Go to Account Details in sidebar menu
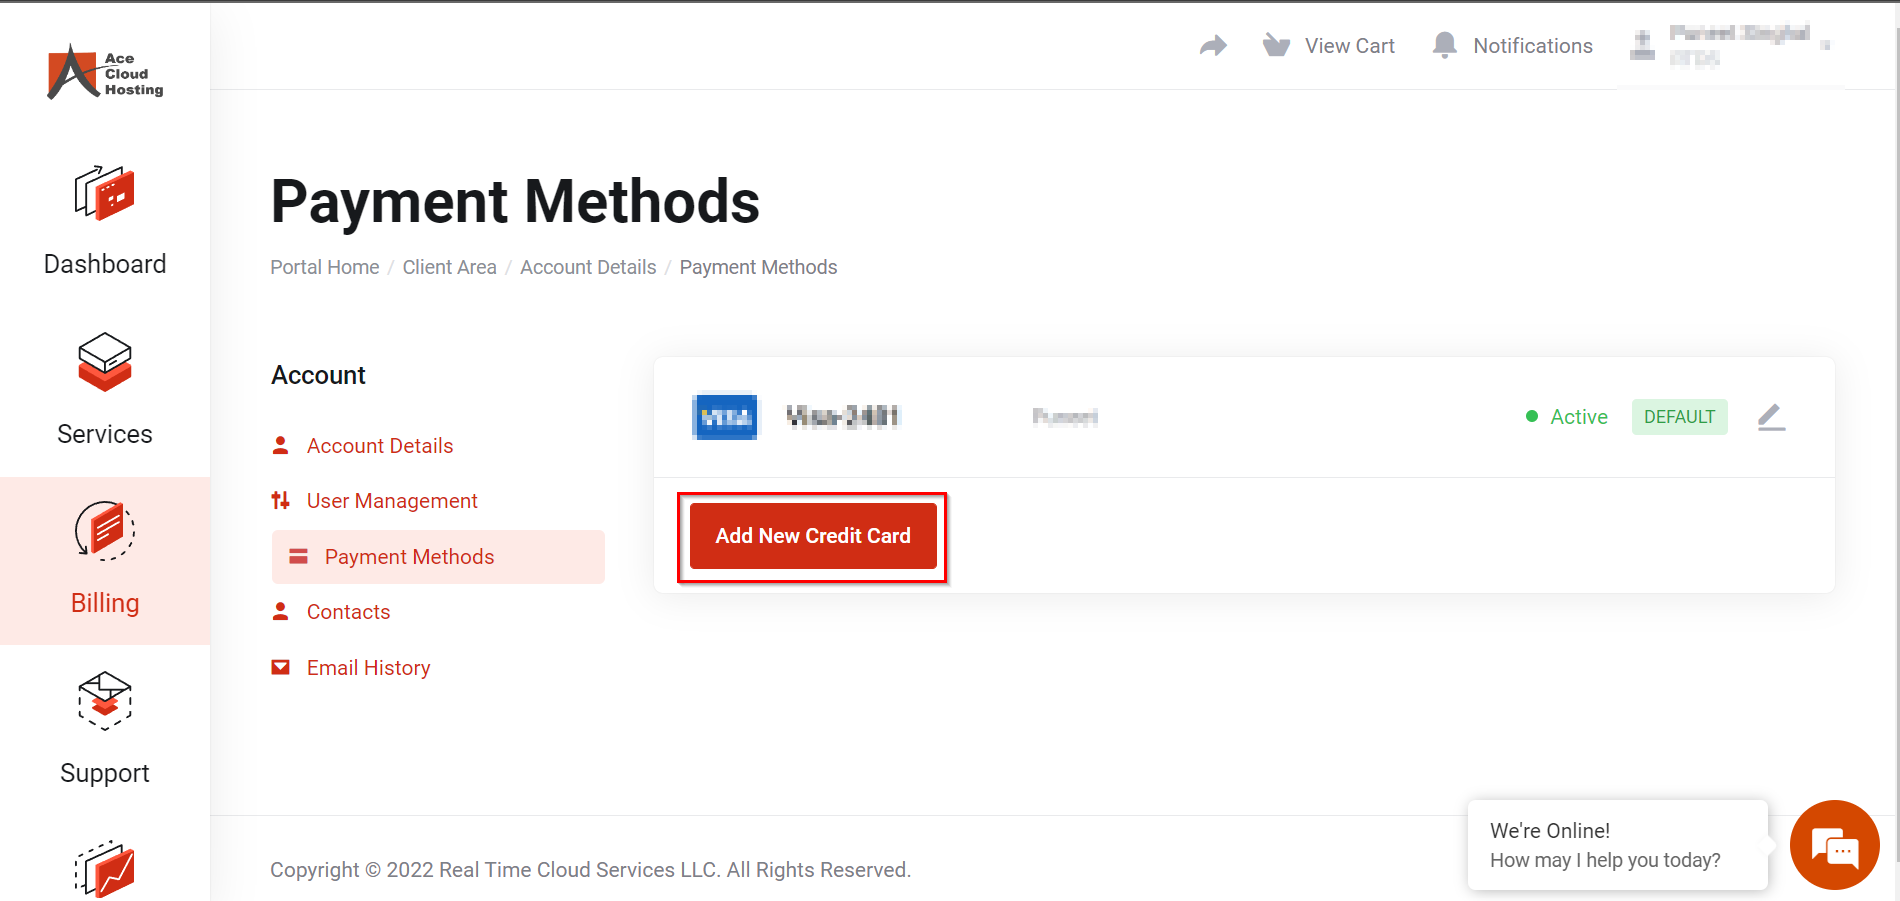The image size is (1900, 901). [379, 446]
